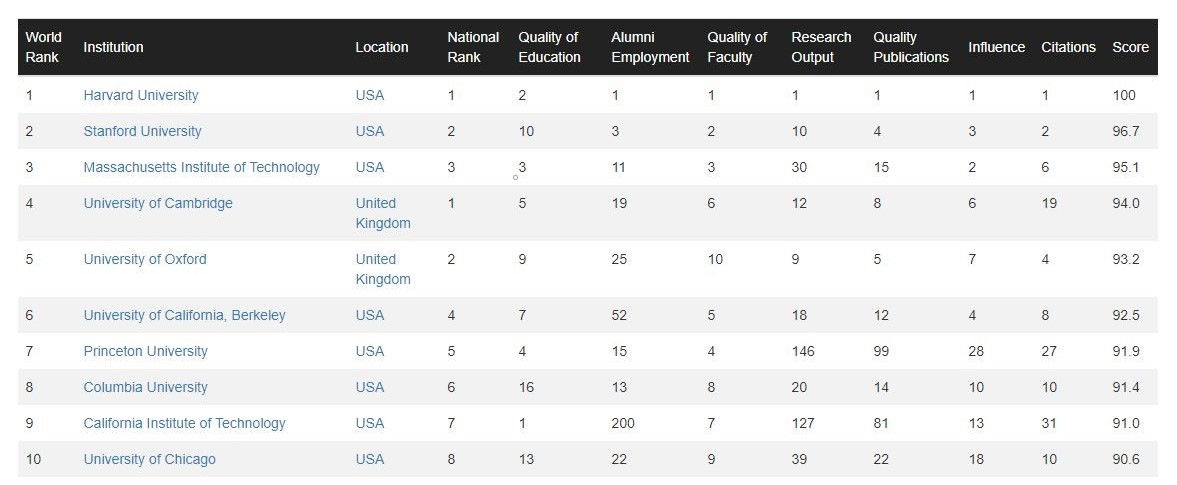Open University of California, Berkeley link

pyautogui.click(x=184, y=315)
